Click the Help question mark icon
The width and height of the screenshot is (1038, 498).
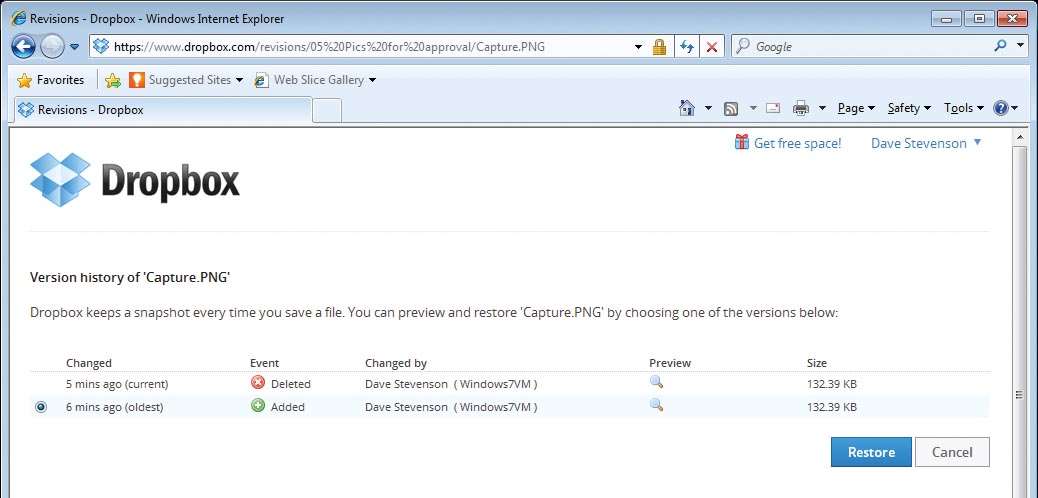(1001, 109)
